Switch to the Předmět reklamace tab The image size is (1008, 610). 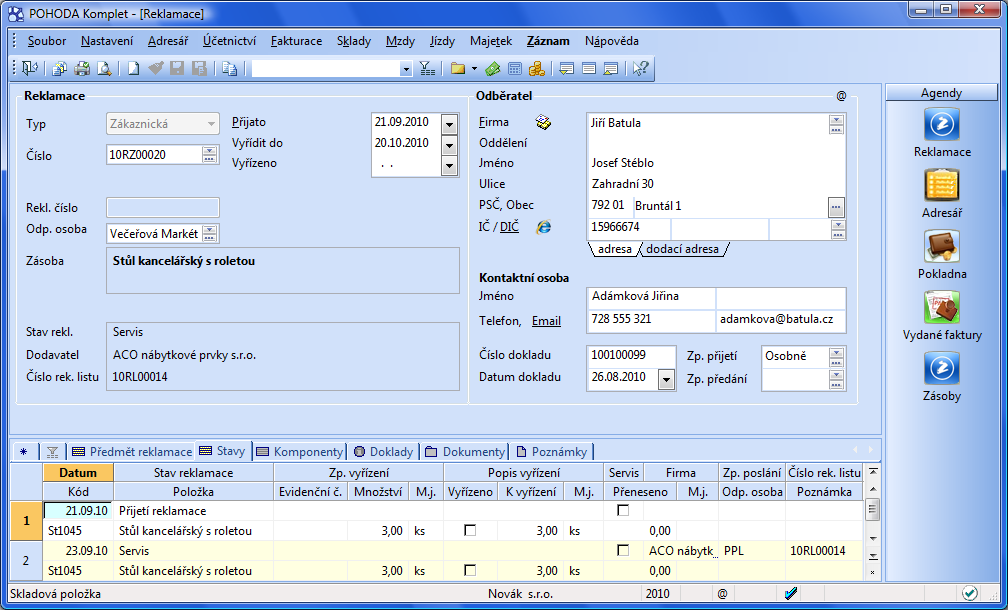[x=132, y=452]
